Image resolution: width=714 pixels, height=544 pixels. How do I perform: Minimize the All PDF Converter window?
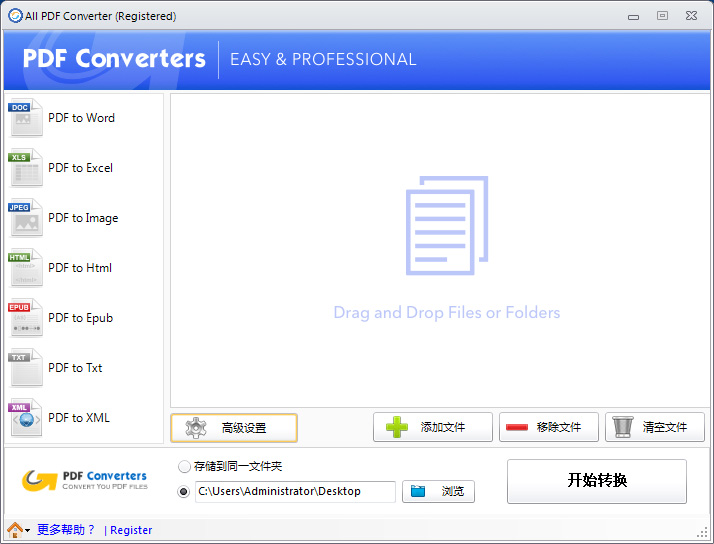pos(633,17)
